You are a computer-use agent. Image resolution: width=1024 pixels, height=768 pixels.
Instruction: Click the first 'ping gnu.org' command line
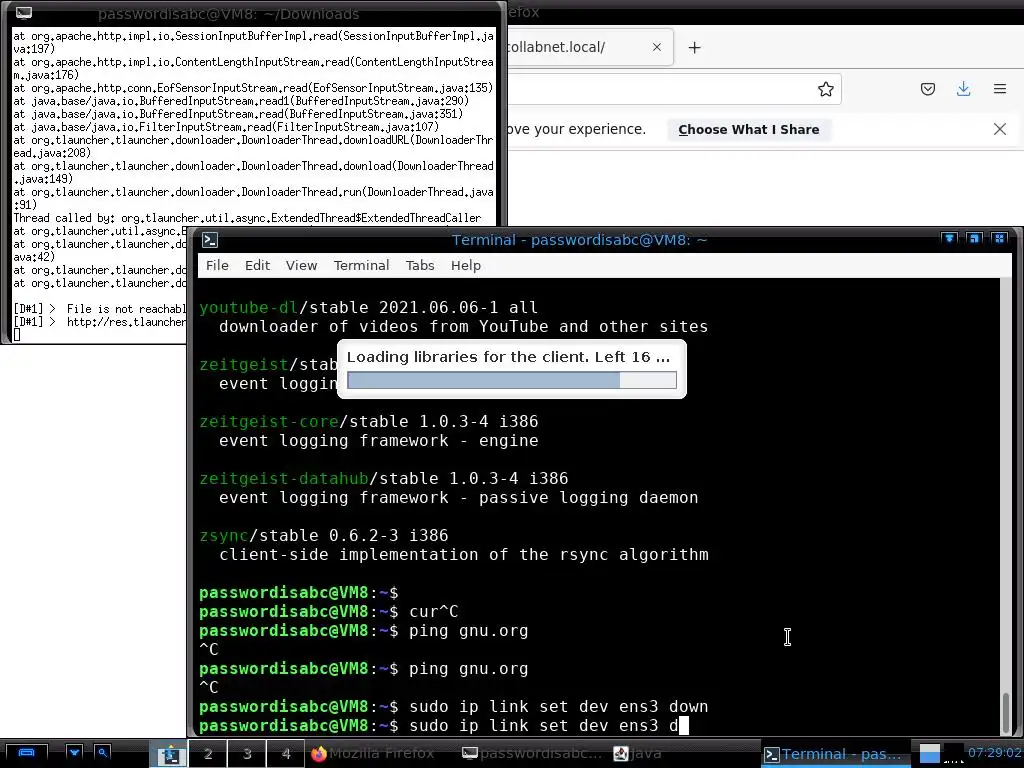(x=468, y=631)
